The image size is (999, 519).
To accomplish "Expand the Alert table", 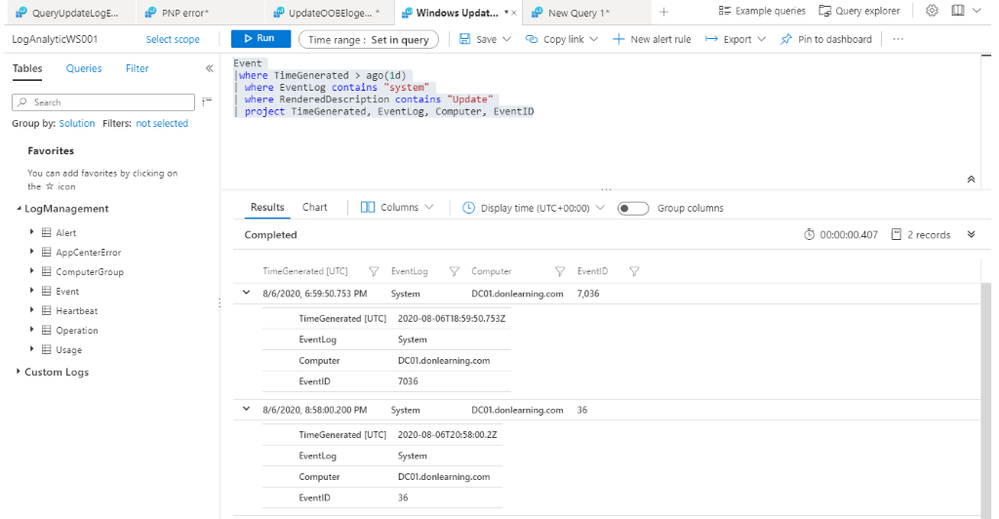I will [x=31, y=232].
